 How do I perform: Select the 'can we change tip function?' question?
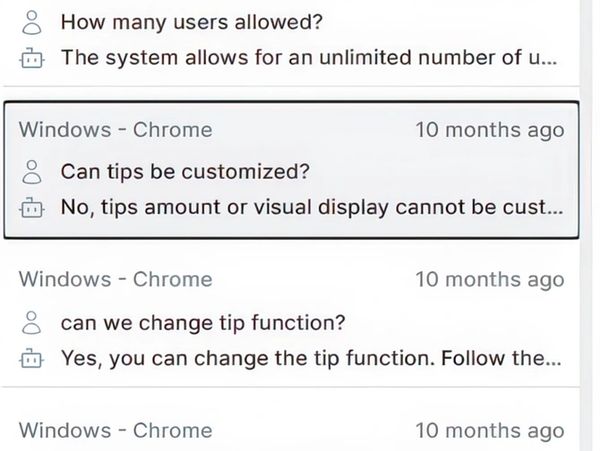point(203,322)
